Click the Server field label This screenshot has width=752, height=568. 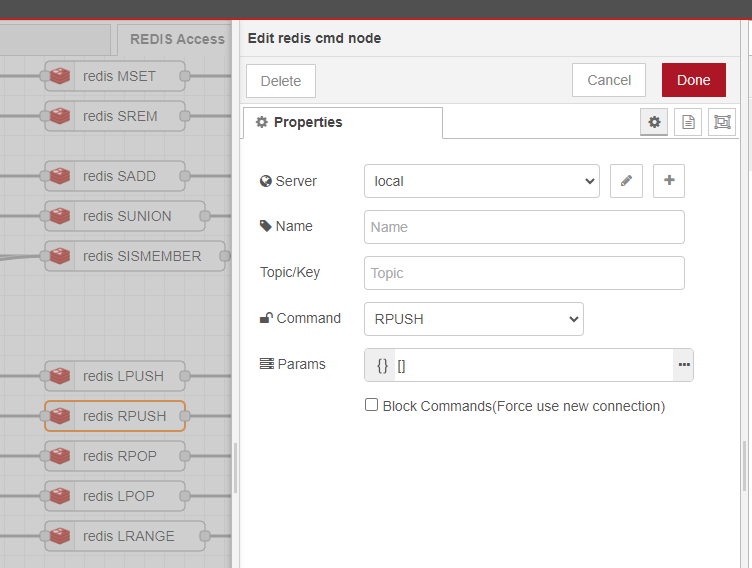[296, 181]
